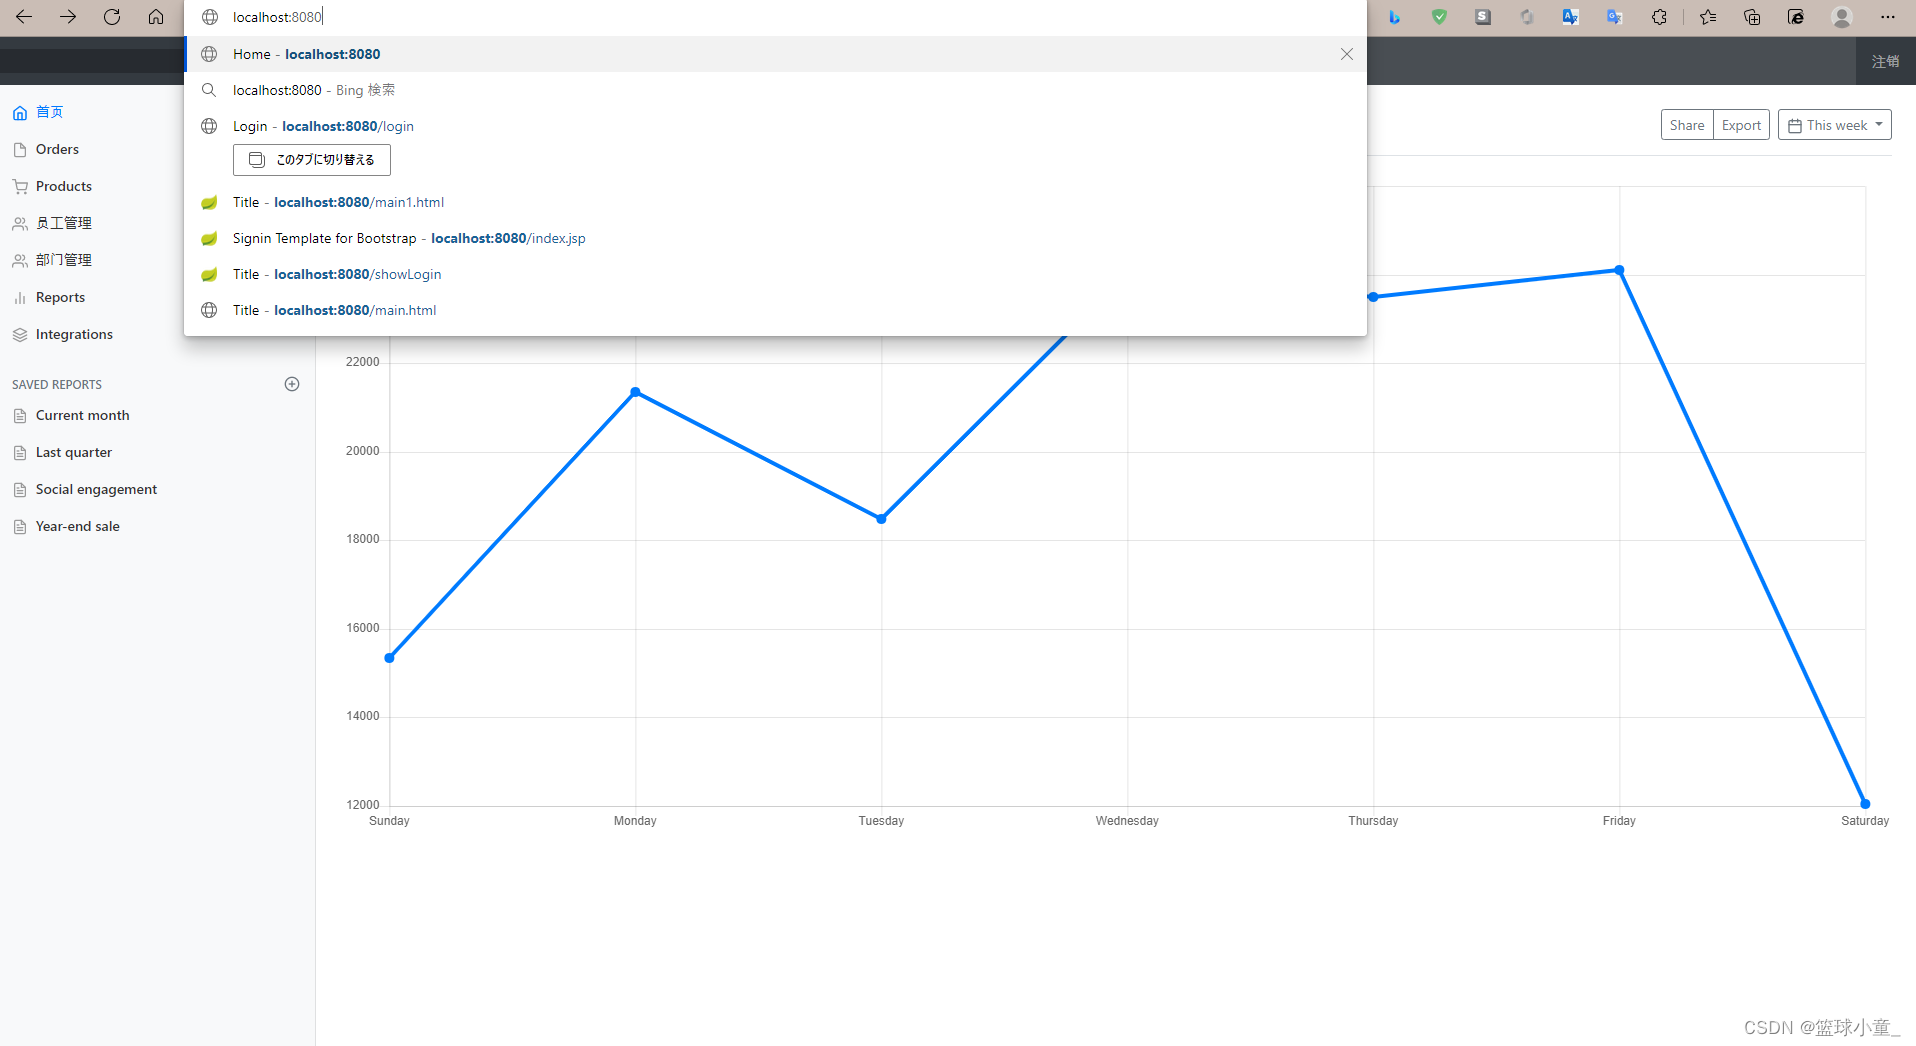
Task: Open the This week dropdown
Action: (1834, 125)
